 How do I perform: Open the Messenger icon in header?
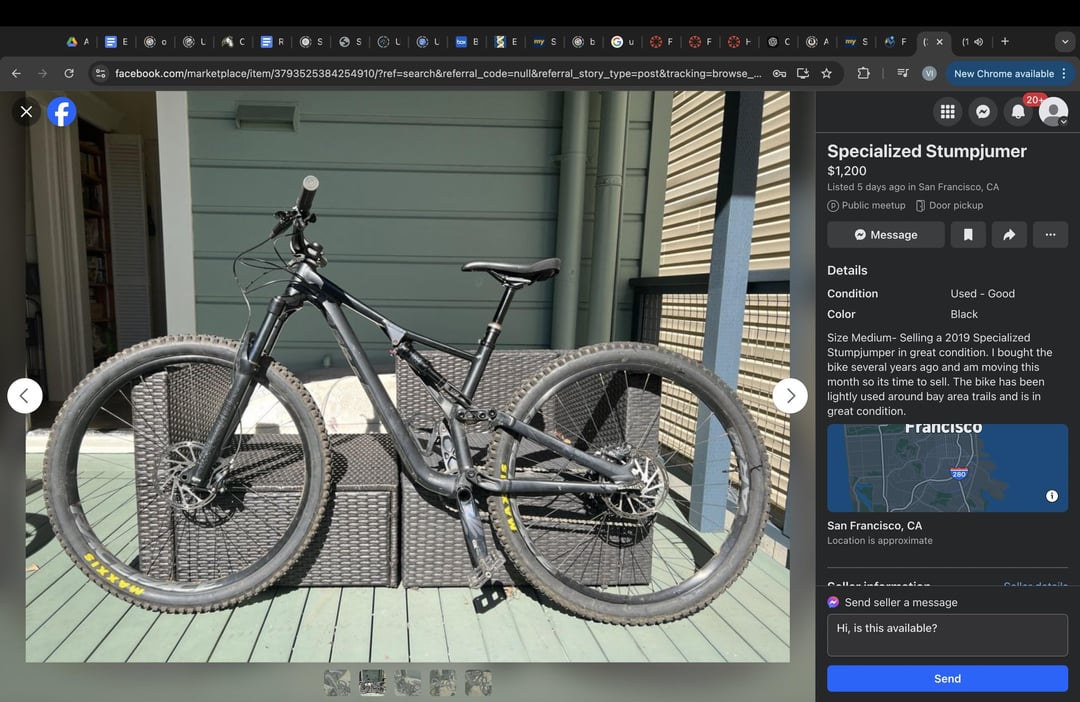coord(983,112)
